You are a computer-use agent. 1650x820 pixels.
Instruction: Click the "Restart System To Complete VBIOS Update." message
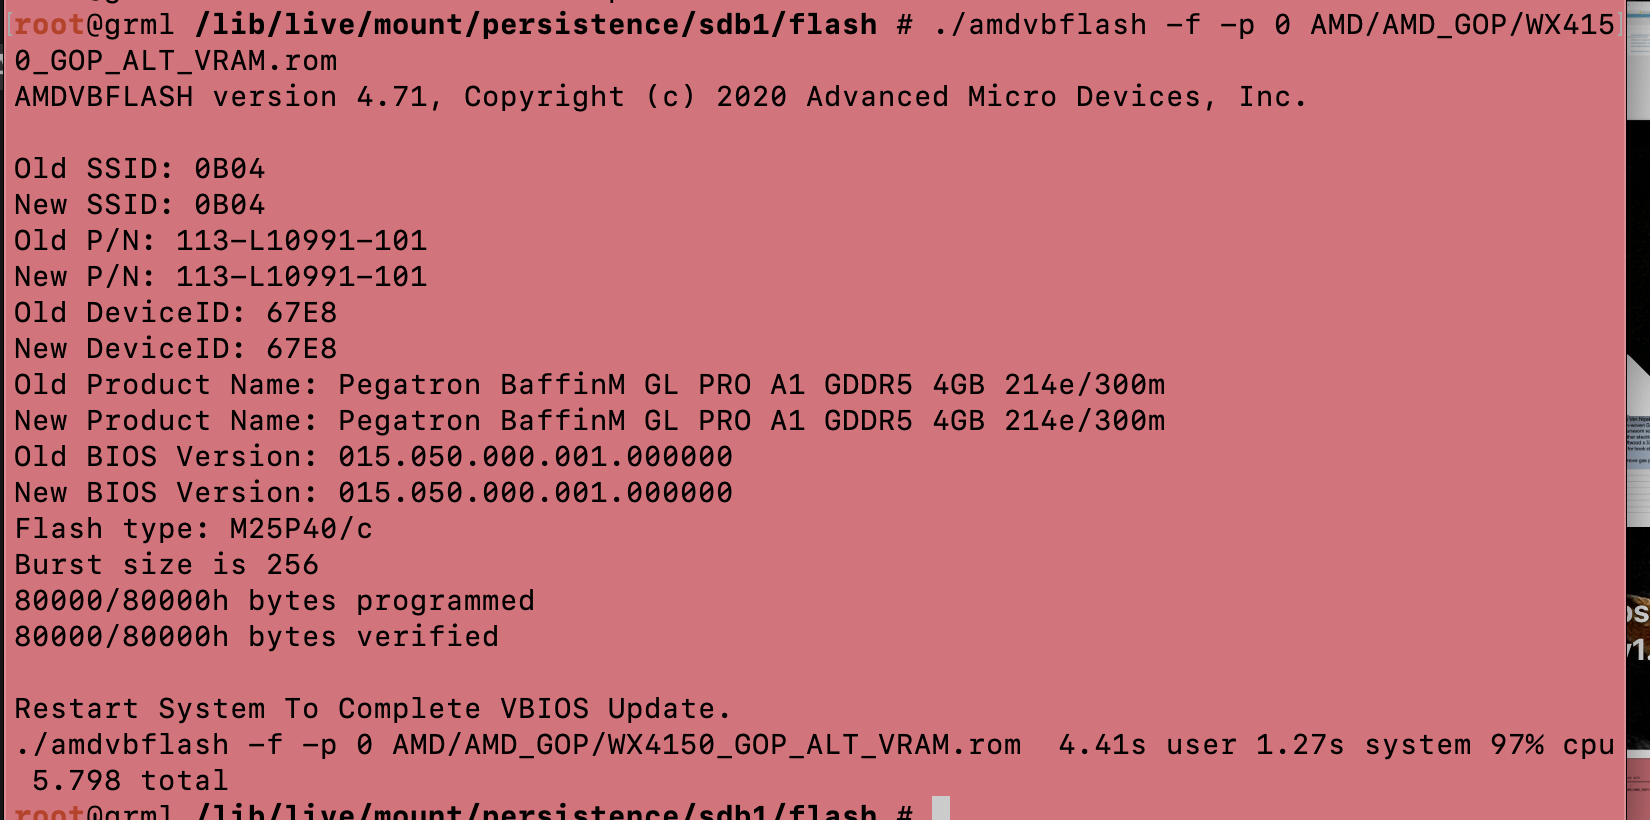[372, 709]
